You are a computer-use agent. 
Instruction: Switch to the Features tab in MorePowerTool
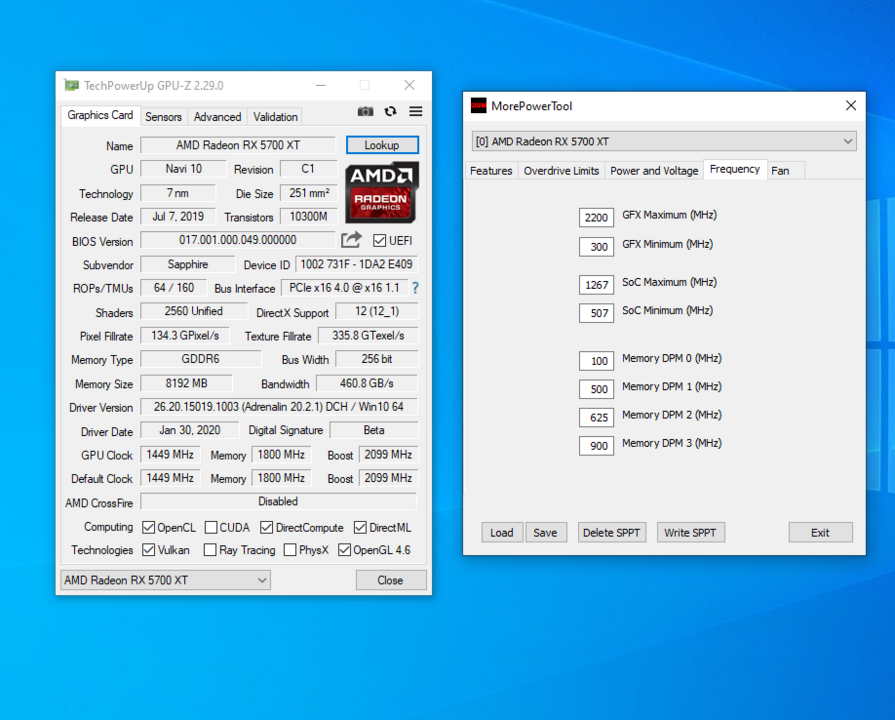coord(491,171)
